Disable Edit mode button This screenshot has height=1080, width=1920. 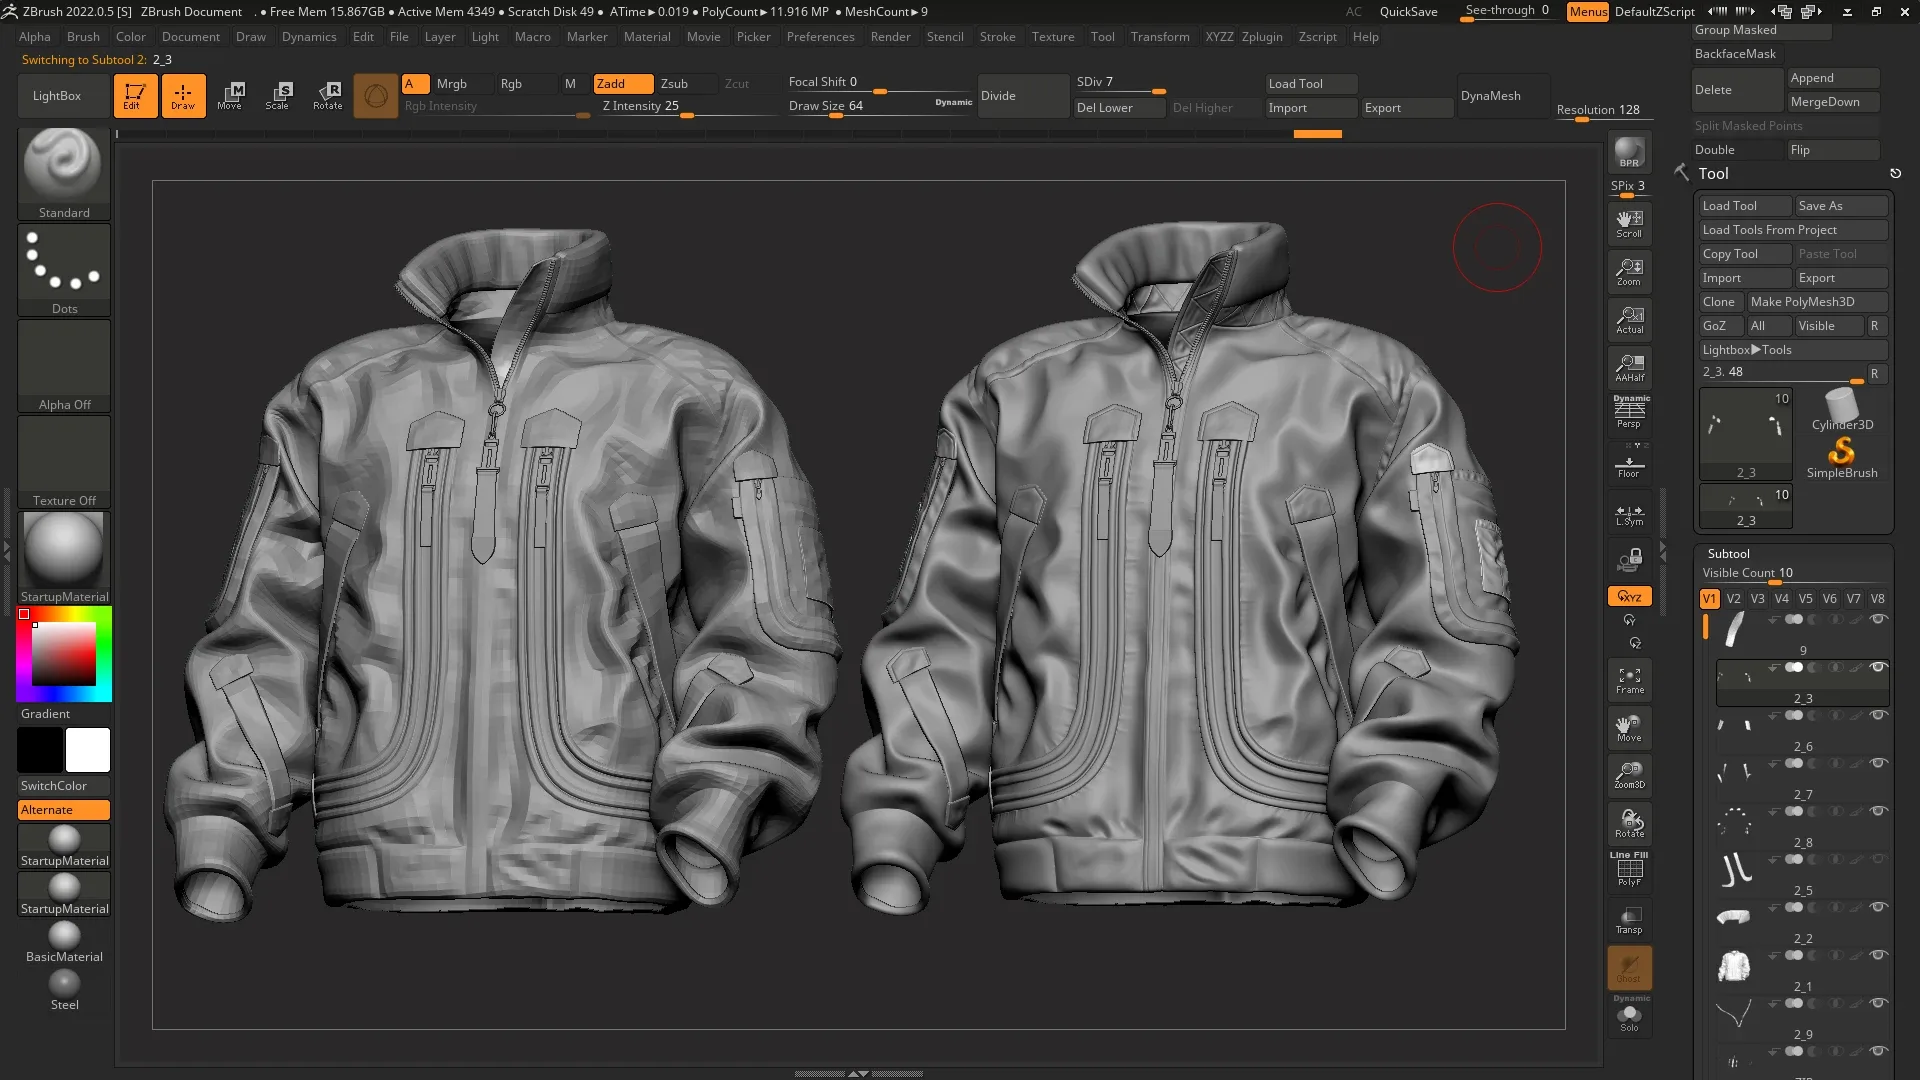click(x=136, y=96)
